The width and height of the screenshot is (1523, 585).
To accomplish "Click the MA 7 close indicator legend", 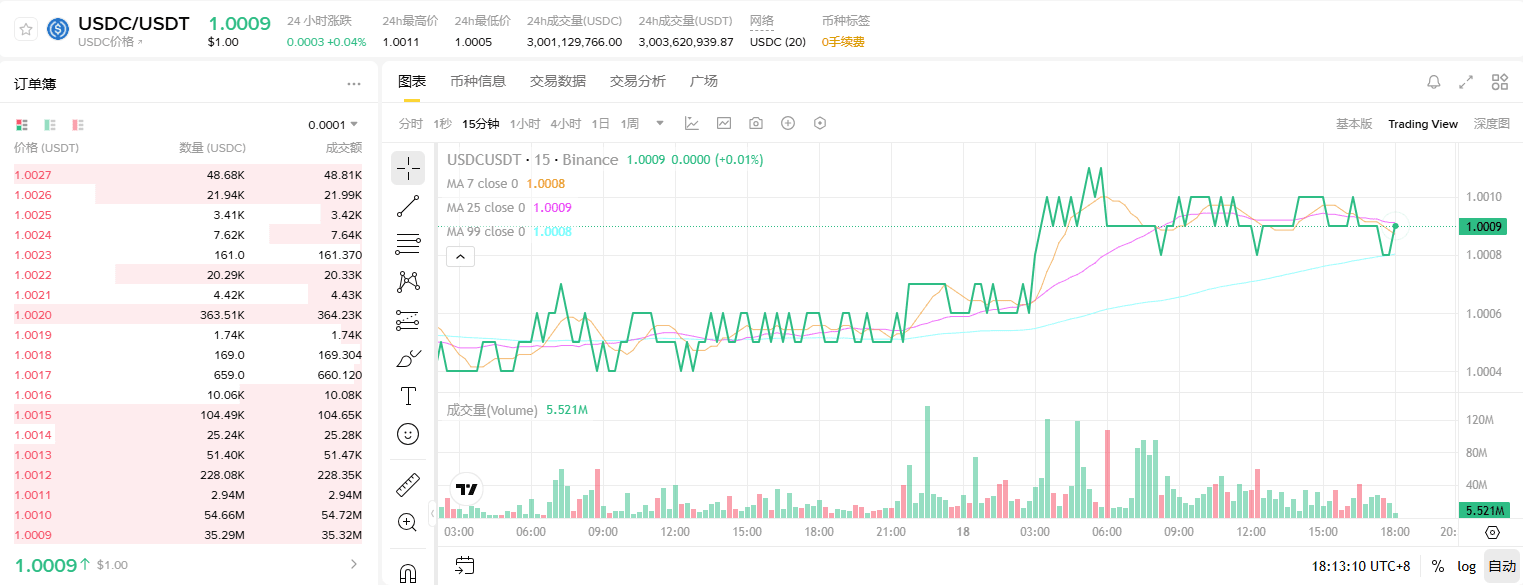I will pyautogui.click(x=506, y=184).
